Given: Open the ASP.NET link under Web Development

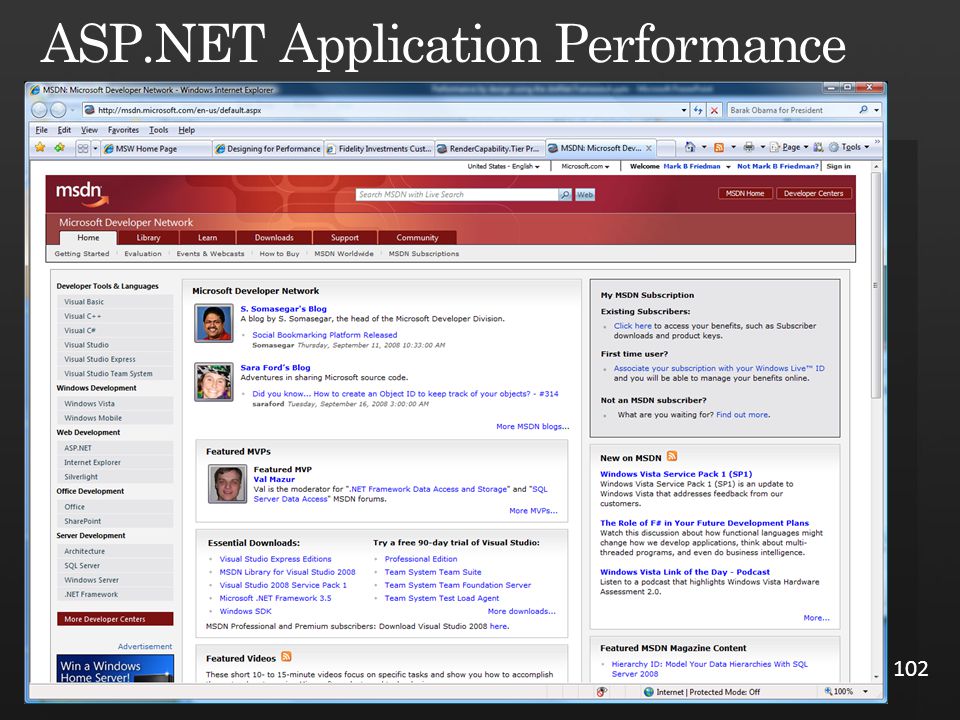Looking at the screenshot, I should (78, 448).
